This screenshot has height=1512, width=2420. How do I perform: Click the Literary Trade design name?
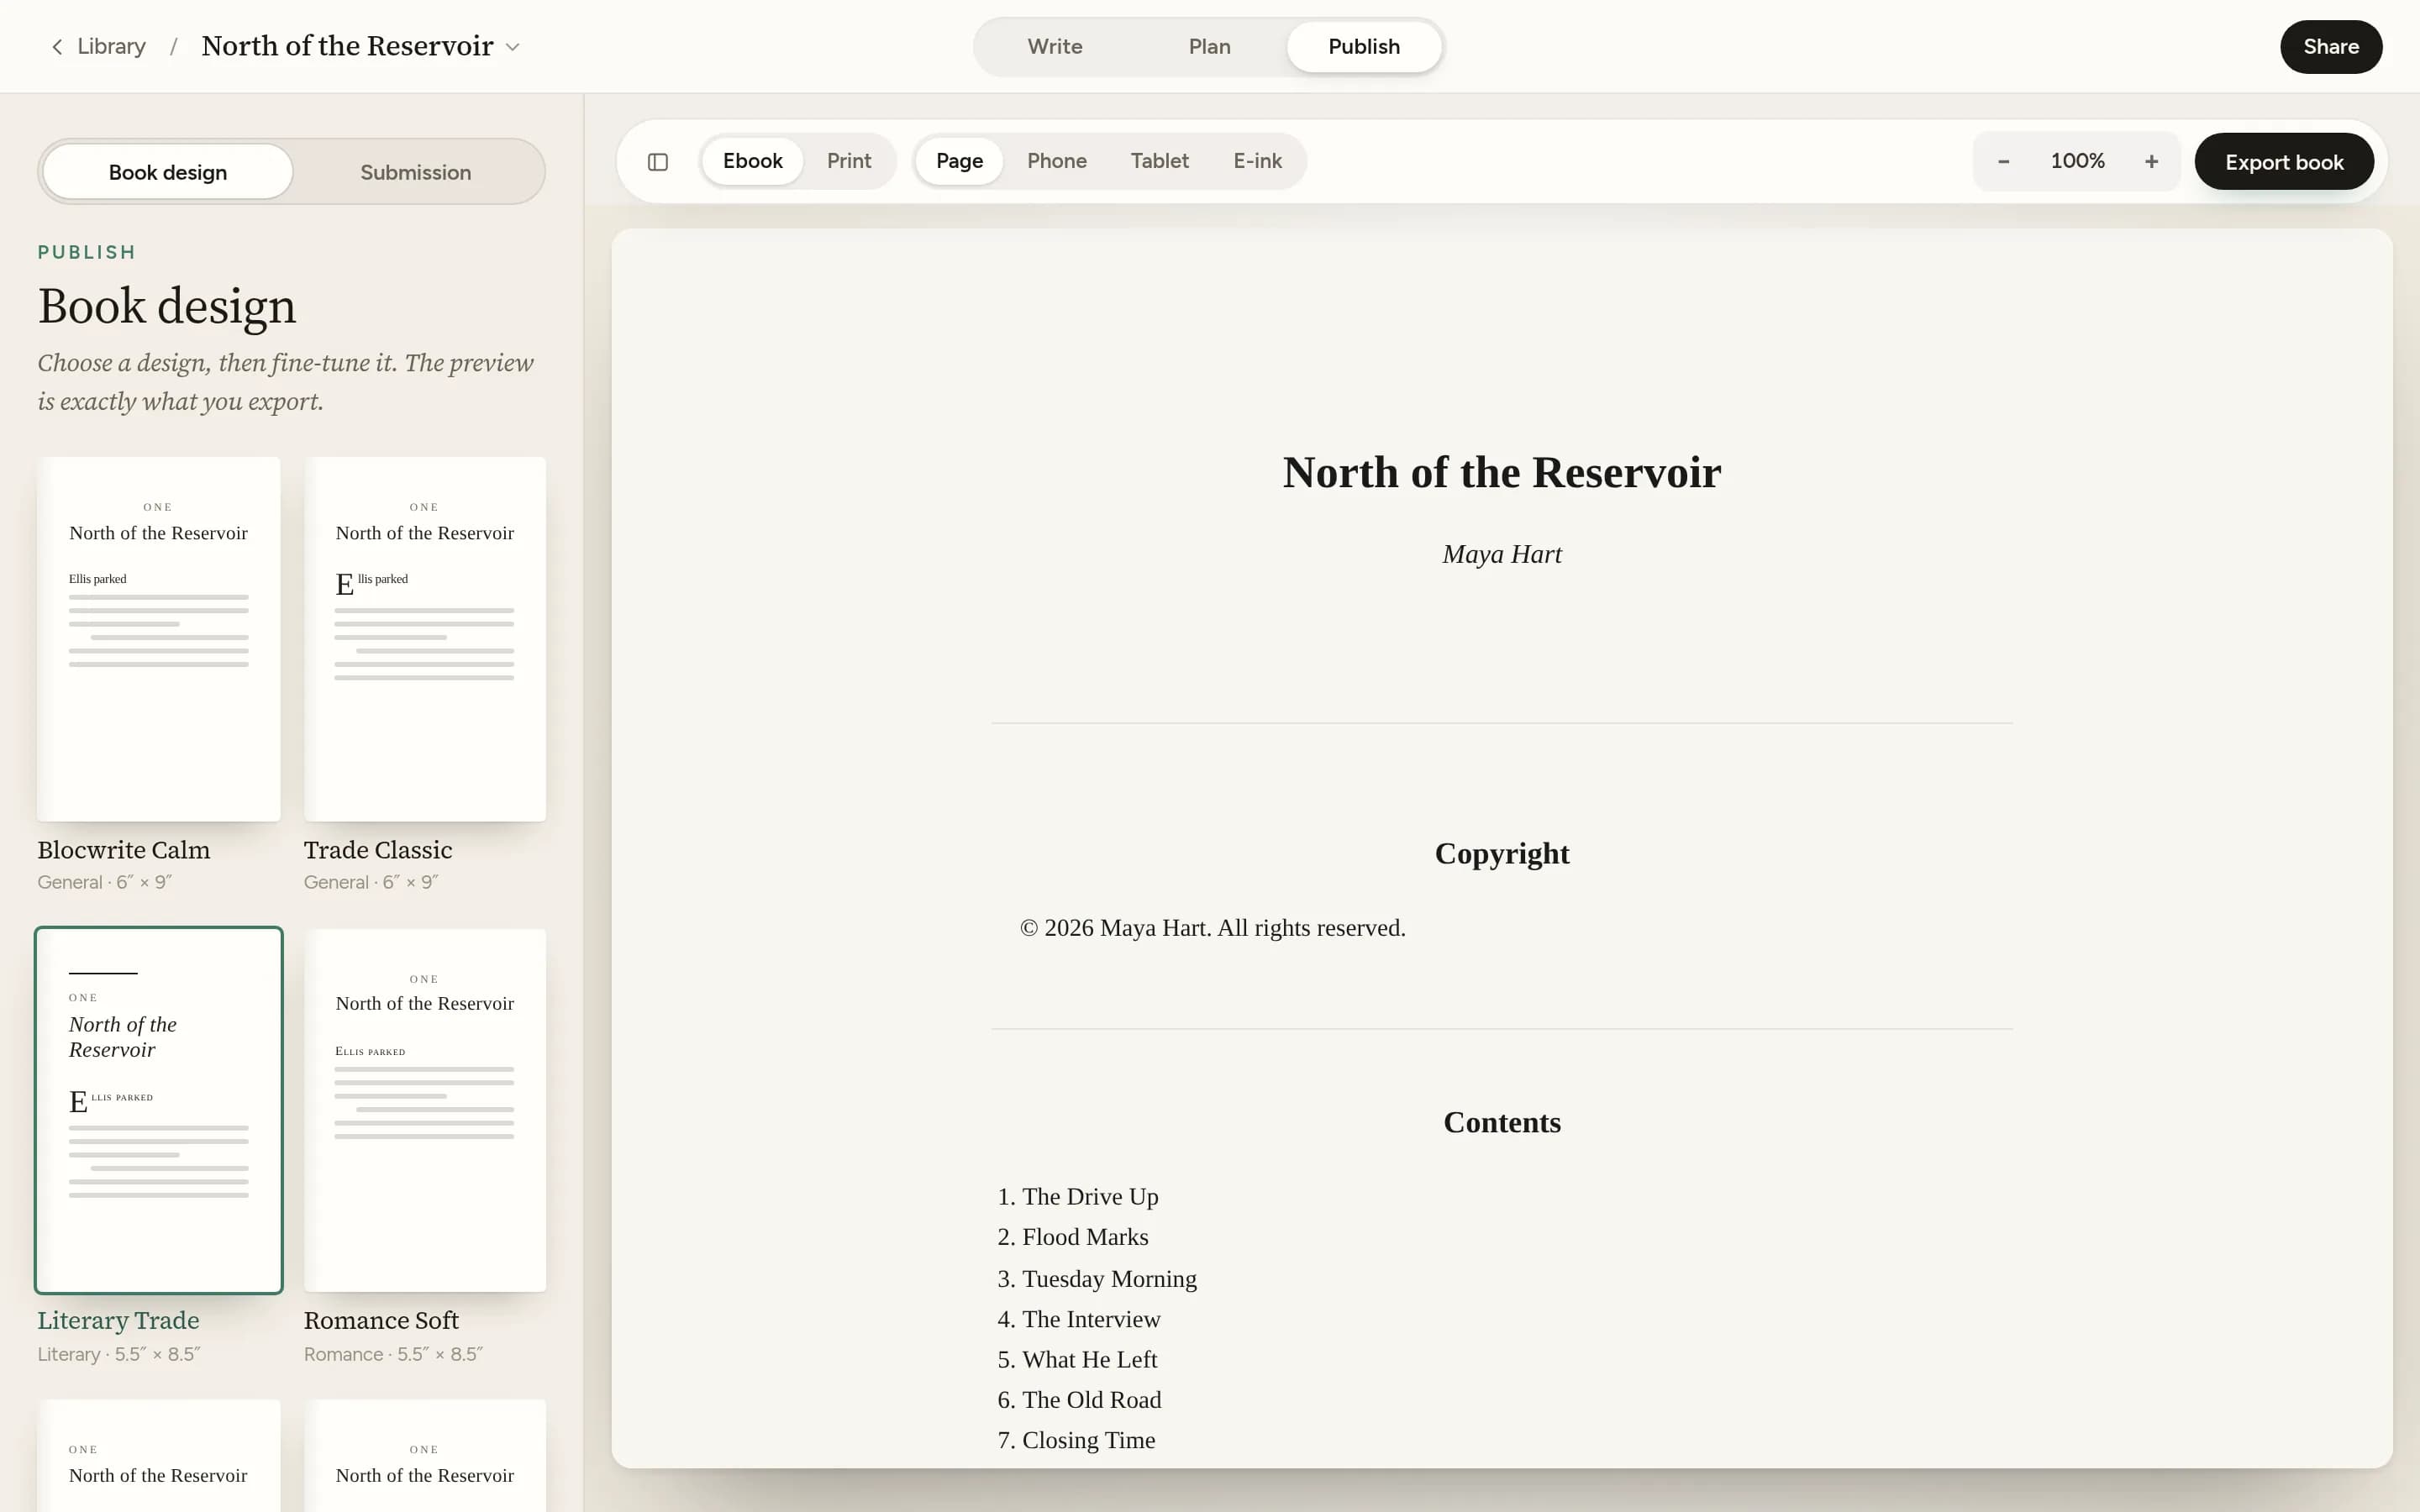click(x=118, y=1320)
